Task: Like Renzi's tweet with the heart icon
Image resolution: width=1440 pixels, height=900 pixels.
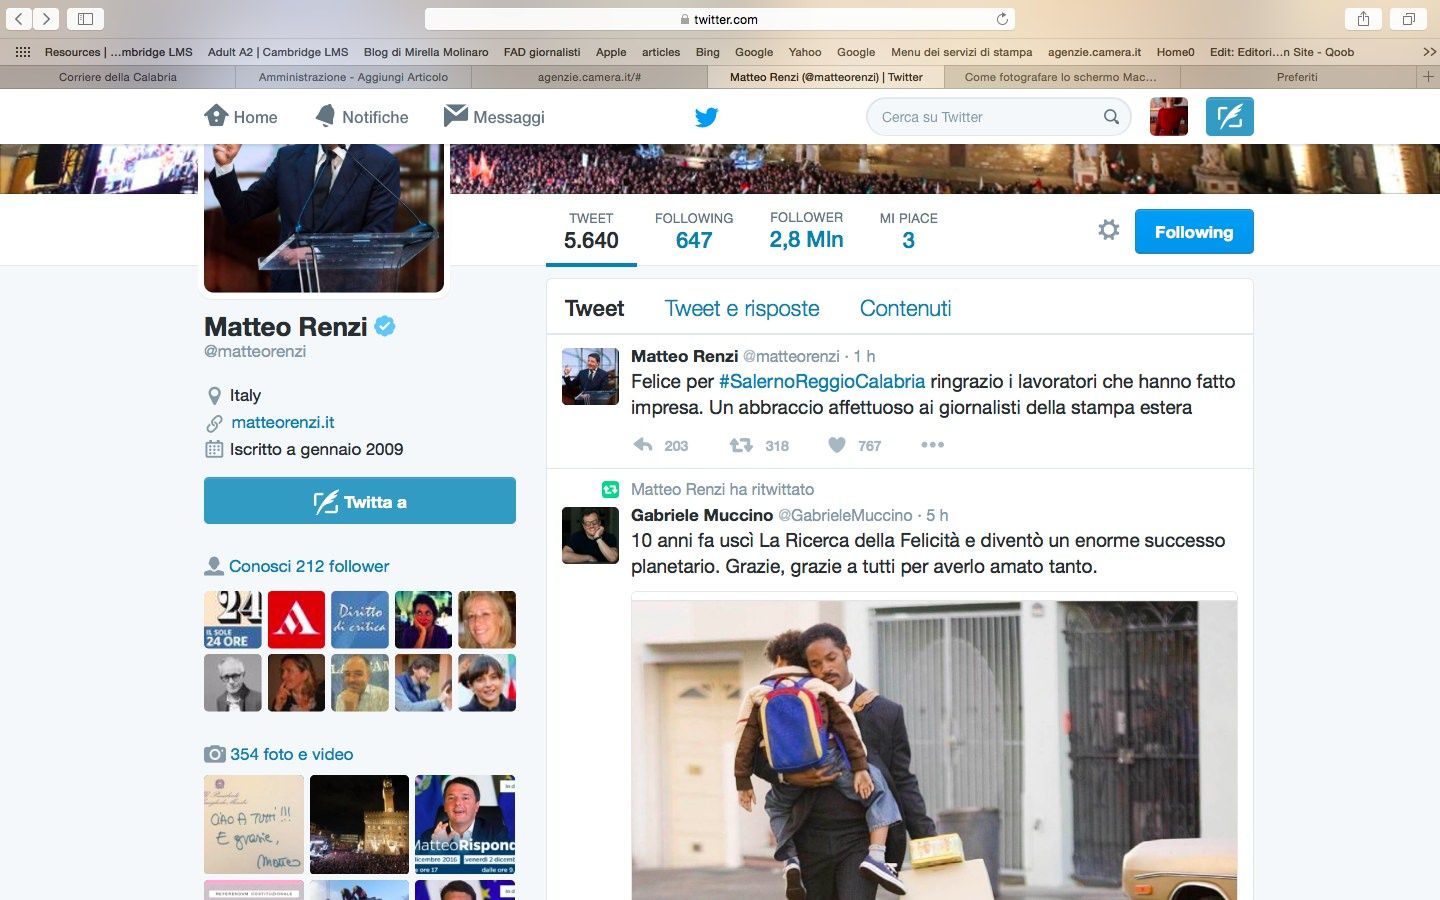Action: (837, 445)
